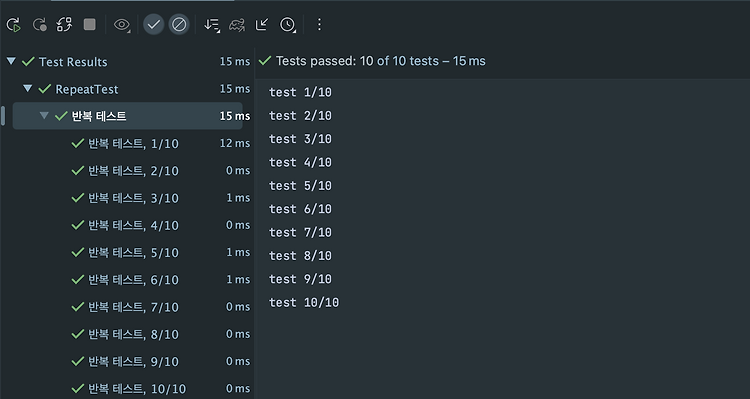The width and height of the screenshot is (750, 399).
Task: Toggle Show Ignored tests filter
Action: click(179, 24)
